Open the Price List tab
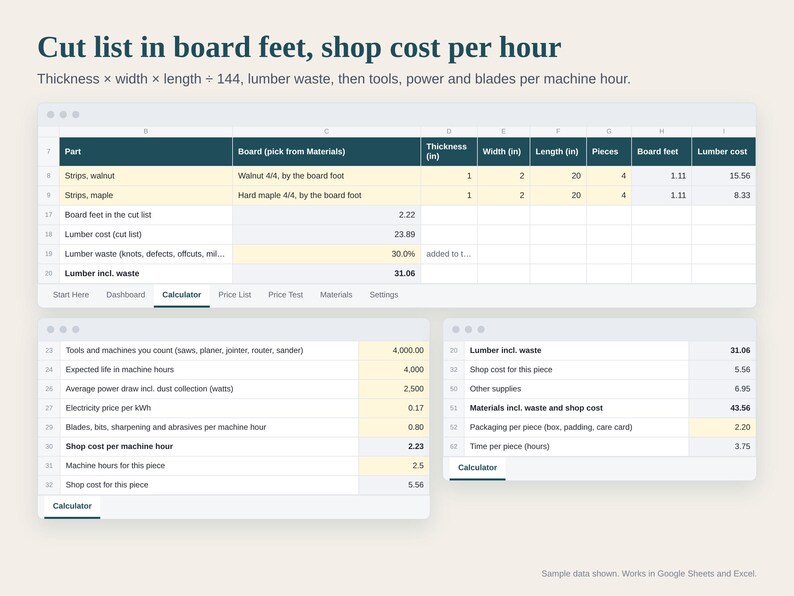The height and width of the screenshot is (596, 794). click(x=234, y=295)
